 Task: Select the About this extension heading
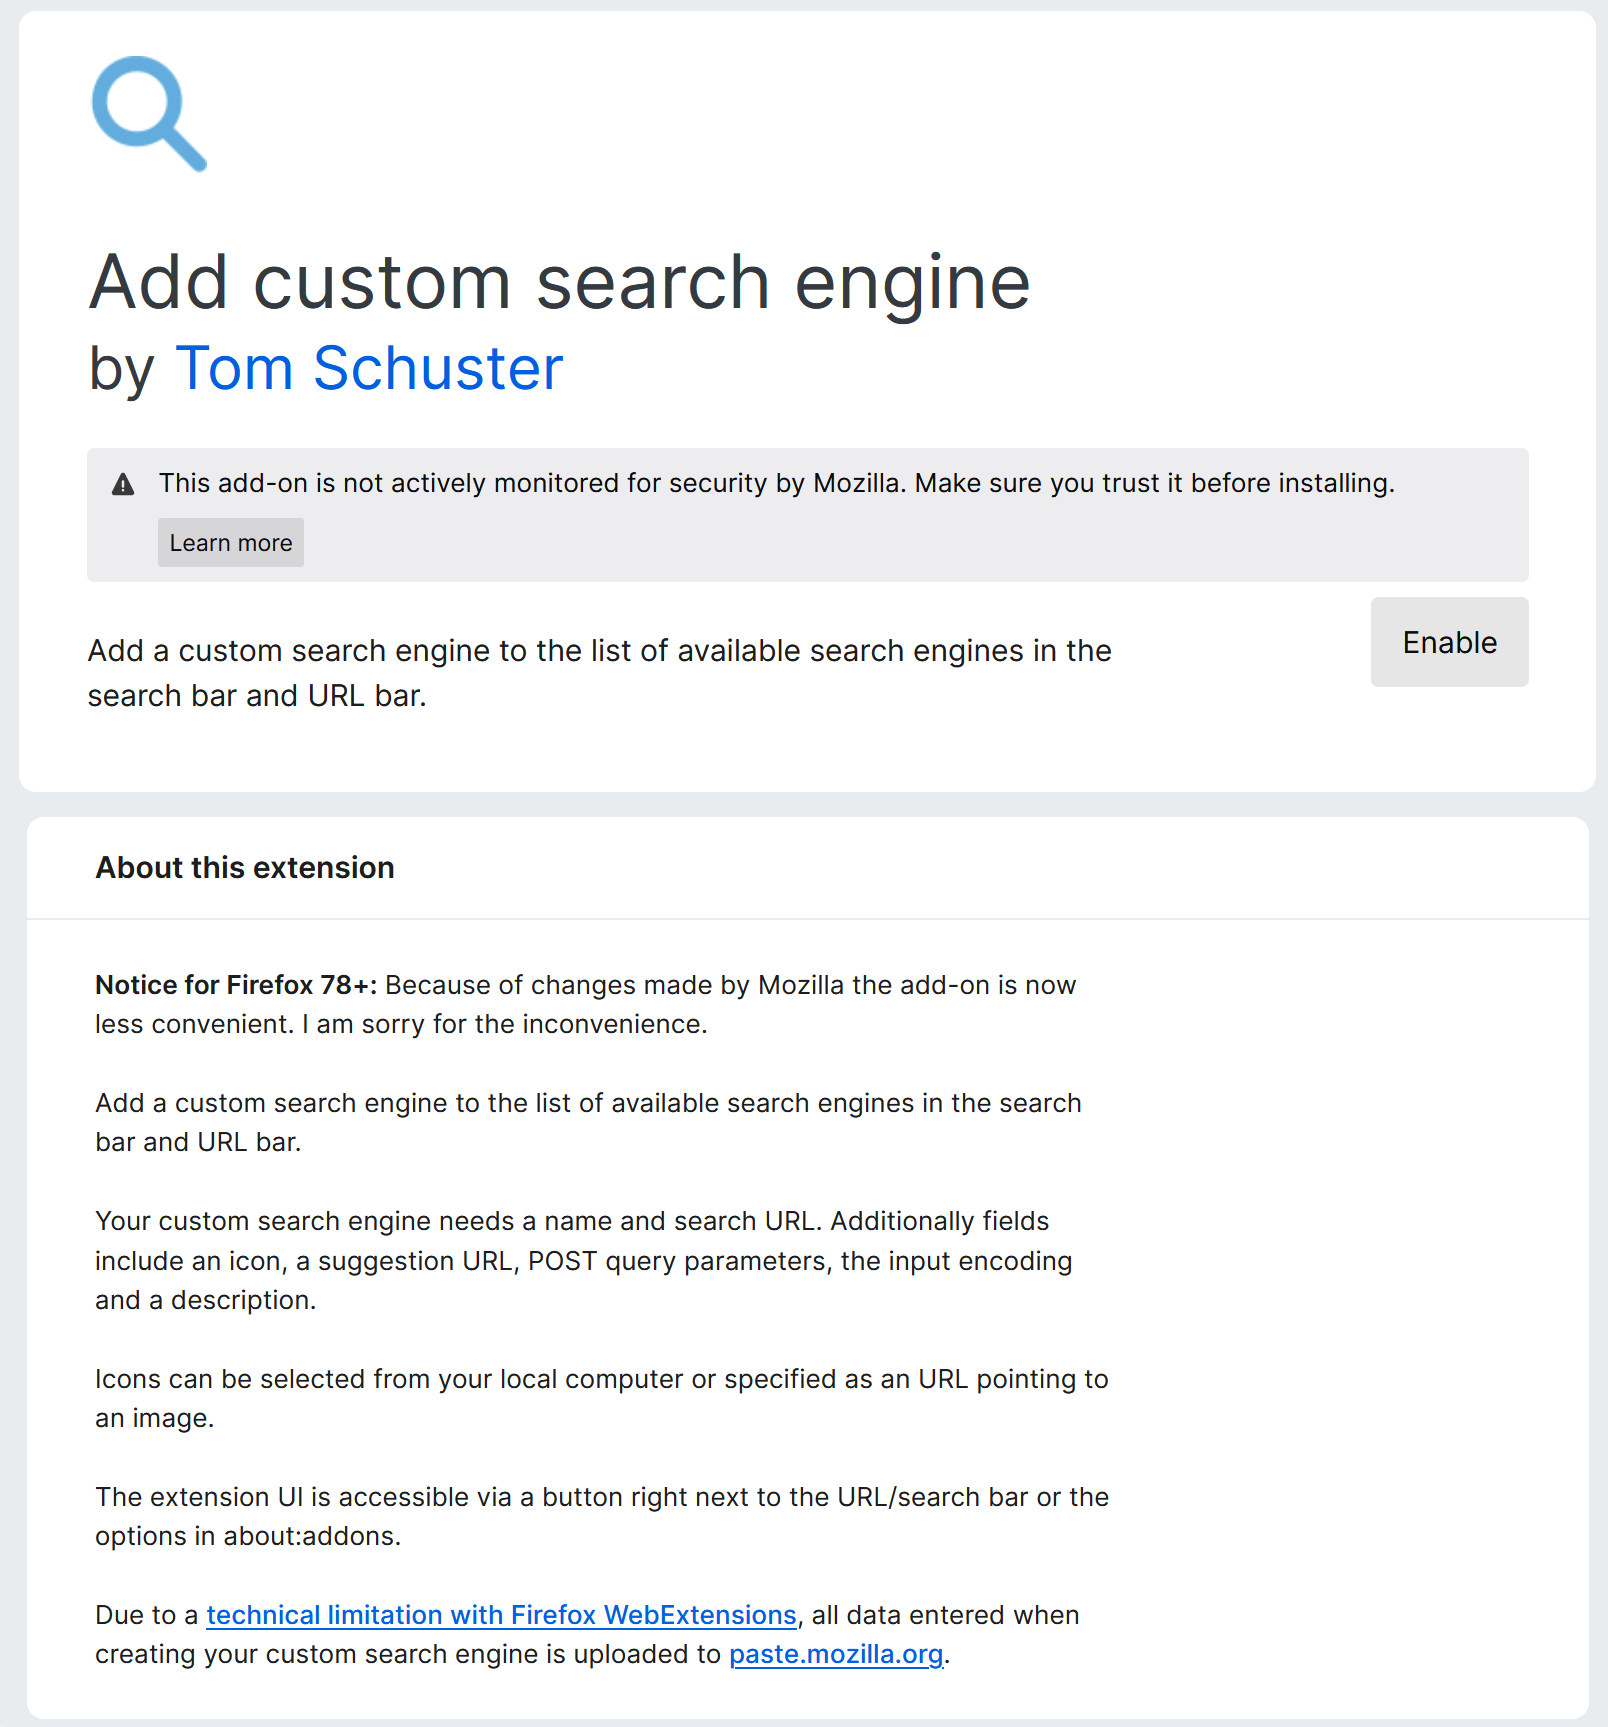(x=244, y=867)
